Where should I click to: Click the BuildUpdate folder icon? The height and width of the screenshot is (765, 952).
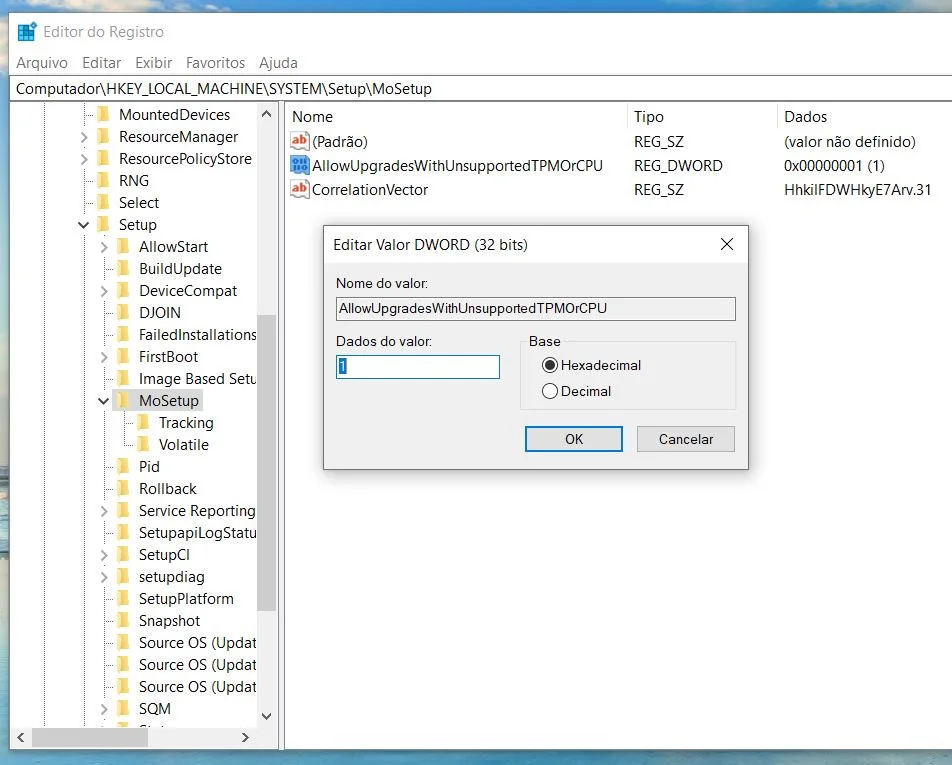click(123, 268)
